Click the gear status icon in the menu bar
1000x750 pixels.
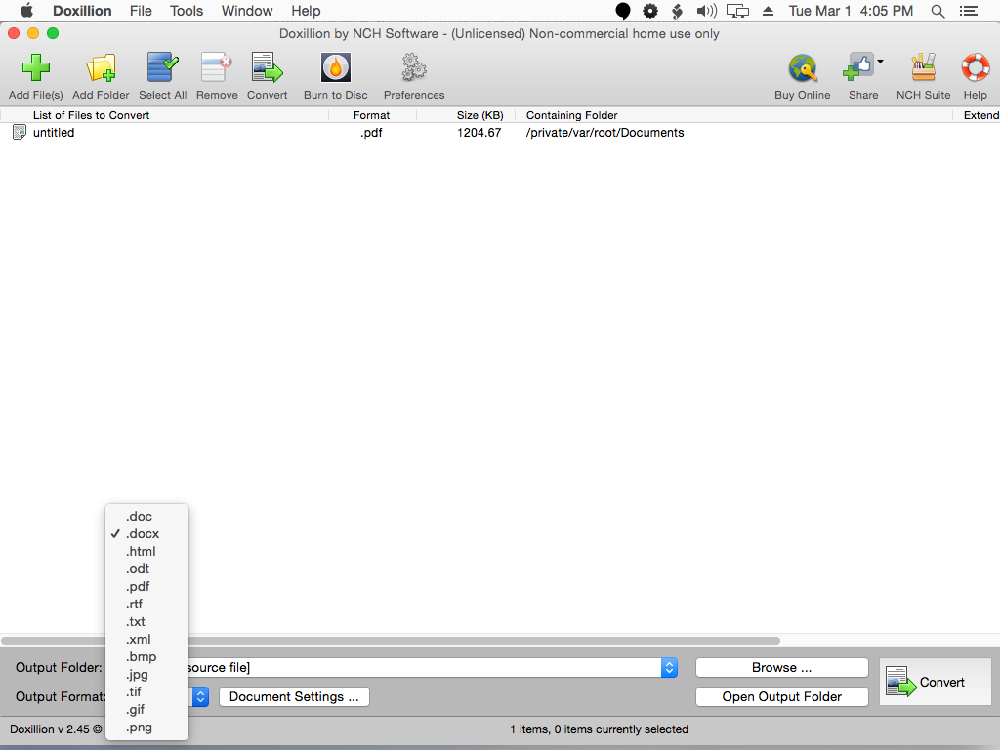coord(650,11)
